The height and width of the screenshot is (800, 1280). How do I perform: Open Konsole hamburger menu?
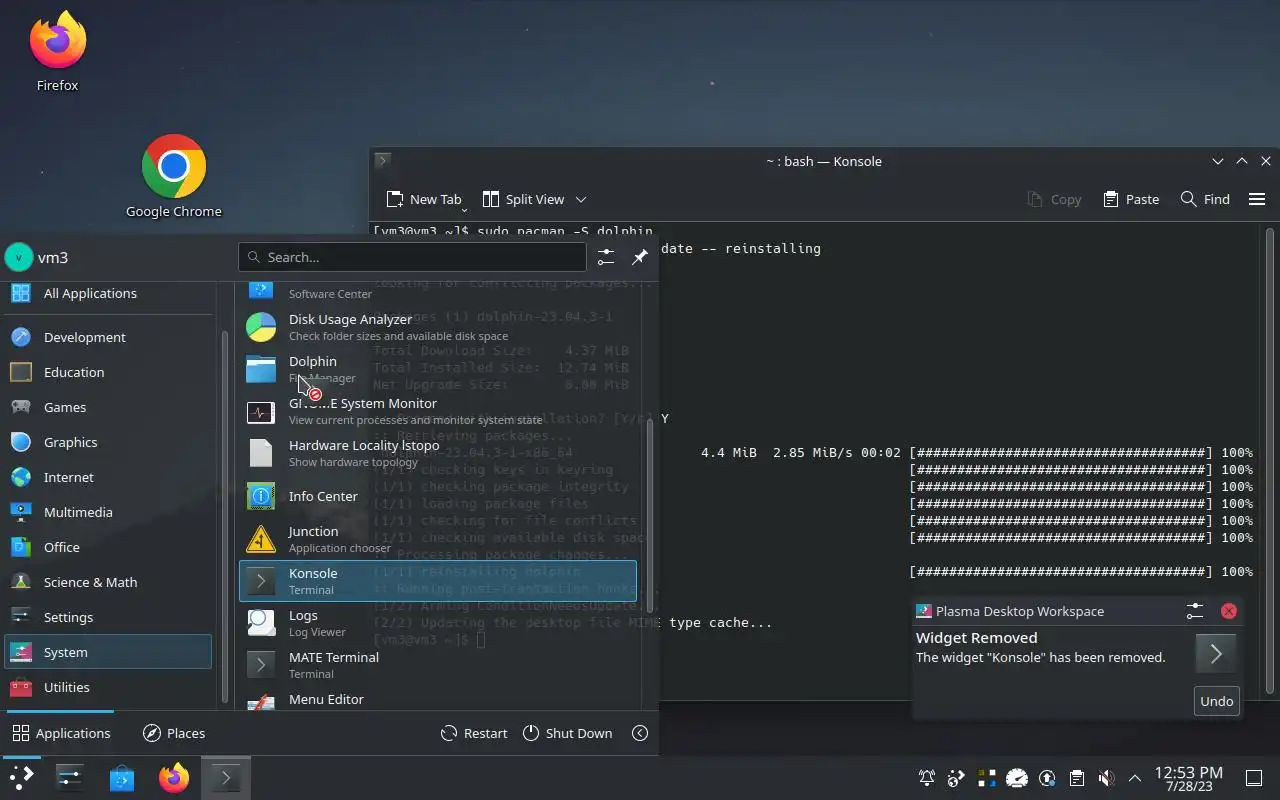(x=1257, y=199)
